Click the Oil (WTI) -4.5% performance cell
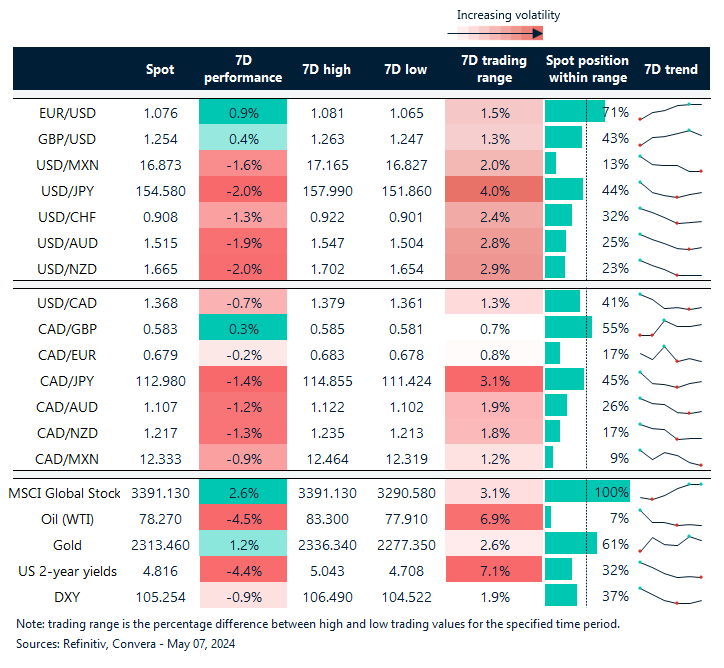 pyautogui.click(x=243, y=518)
